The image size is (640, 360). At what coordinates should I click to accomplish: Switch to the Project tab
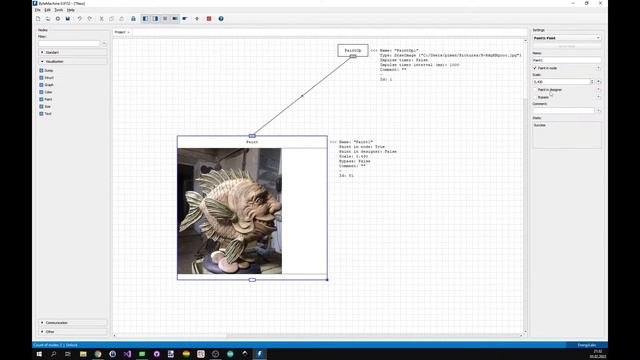120,32
